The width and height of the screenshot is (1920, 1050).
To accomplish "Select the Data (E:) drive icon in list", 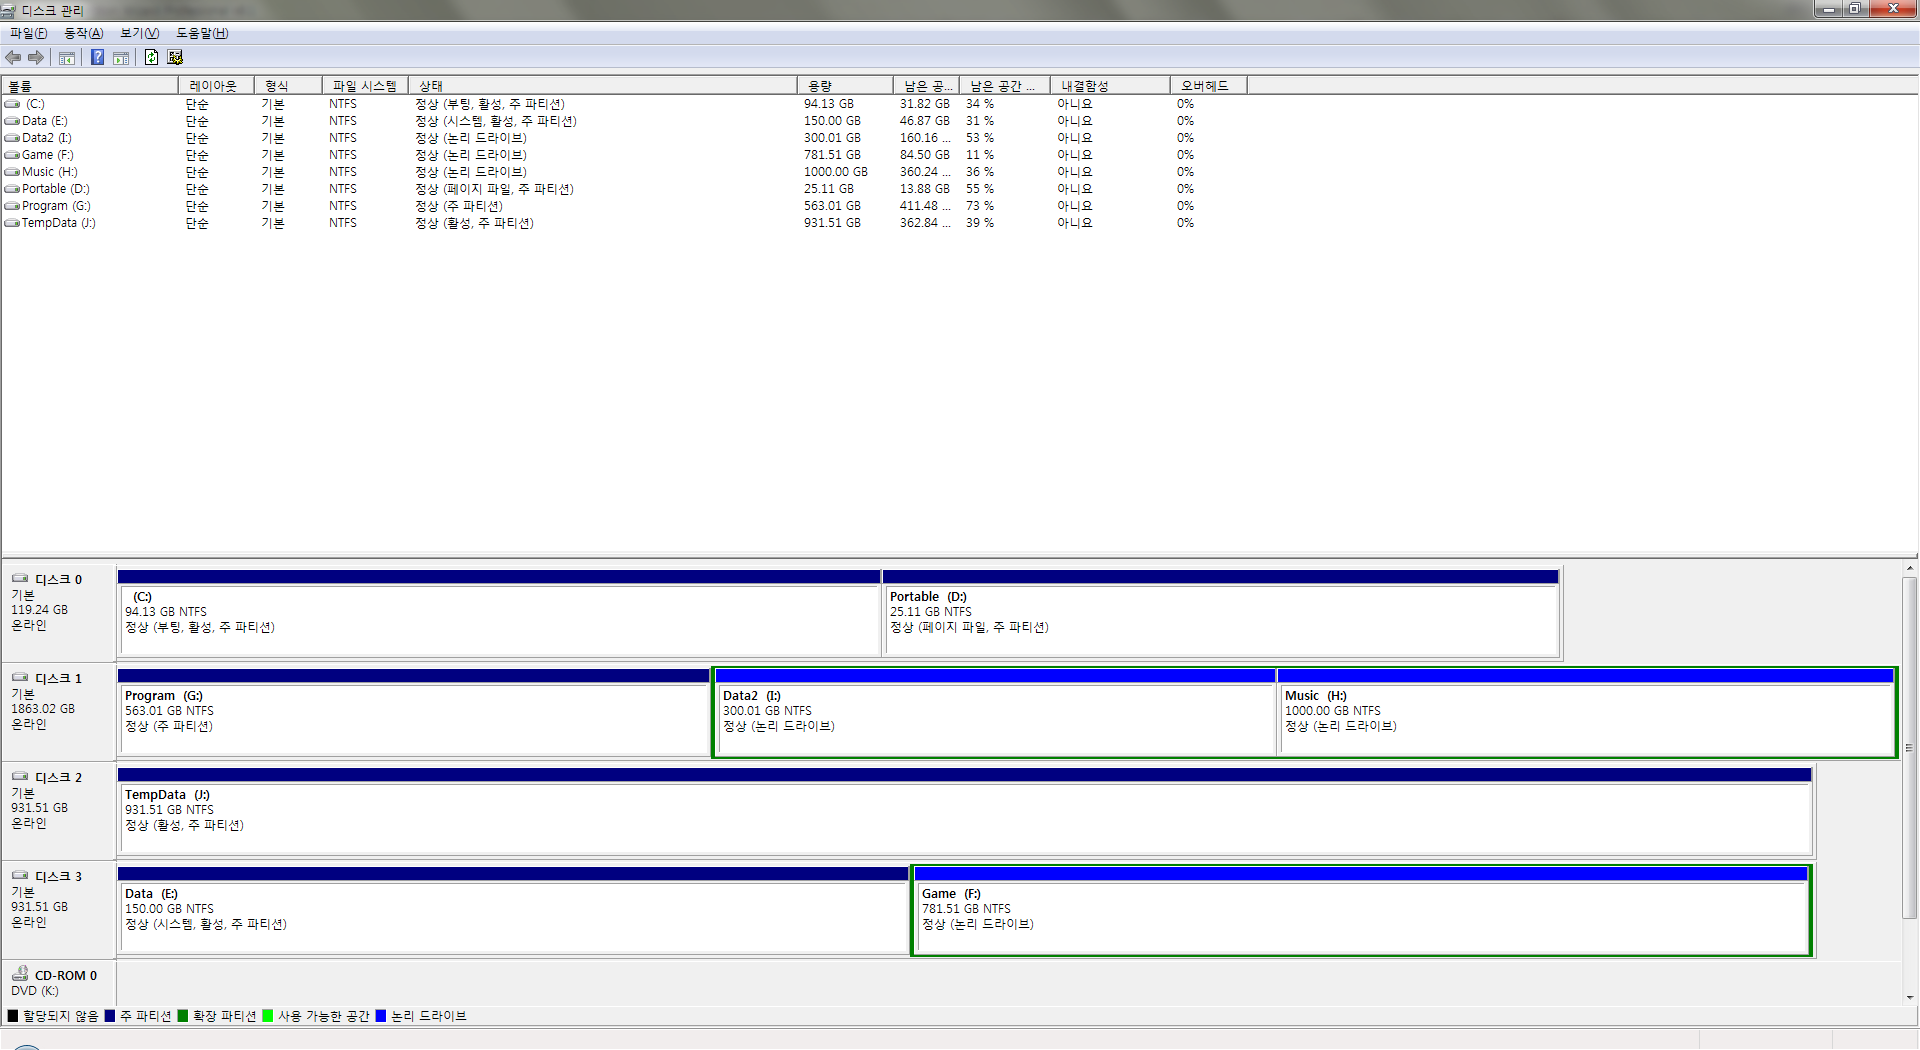I will [x=12, y=121].
